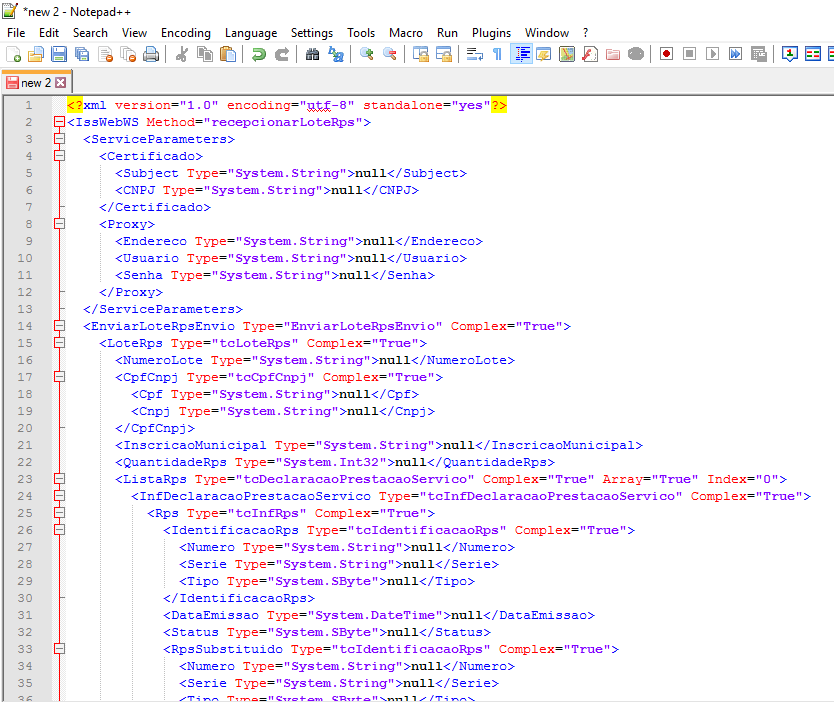Image resolution: width=834 pixels, height=702 pixels.
Task: Open the Edit menu
Action: [49, 33]
